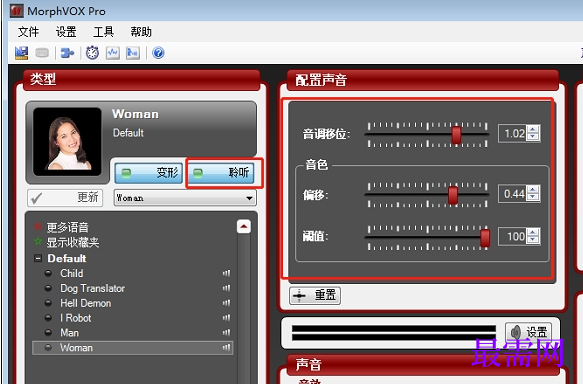The height and width of the screenshot is (384, 583).
Task: Toggle the 变形 morph button
Action: (x=149, y=173)
